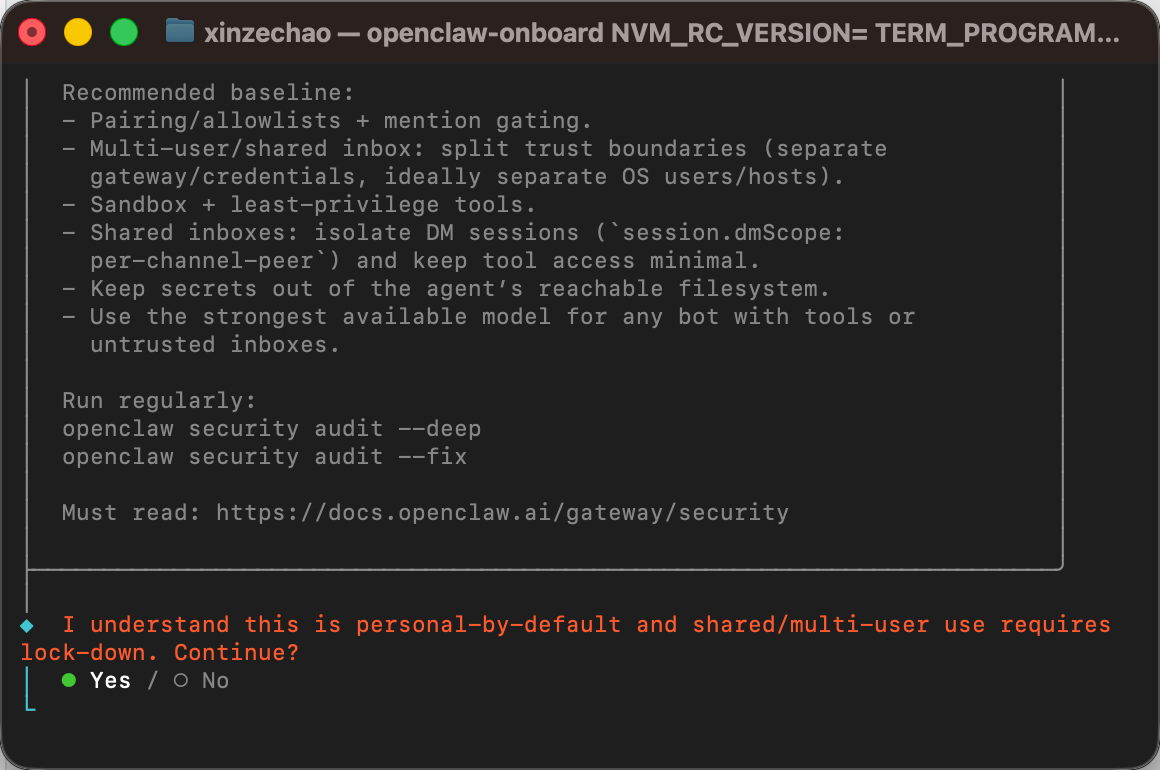Click the Recommended baseline heading
This screenshot has height=770, width=1160.
click(209, 92)
